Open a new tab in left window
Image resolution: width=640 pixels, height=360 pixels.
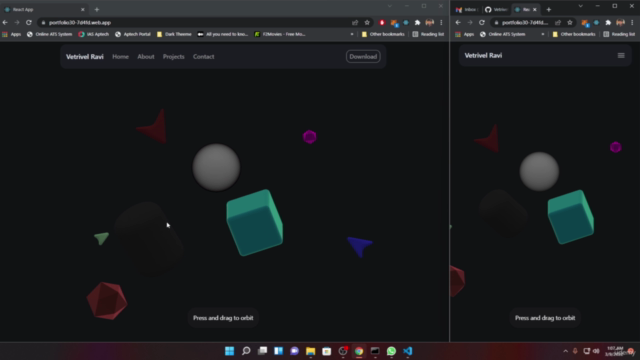pos(97,9)
